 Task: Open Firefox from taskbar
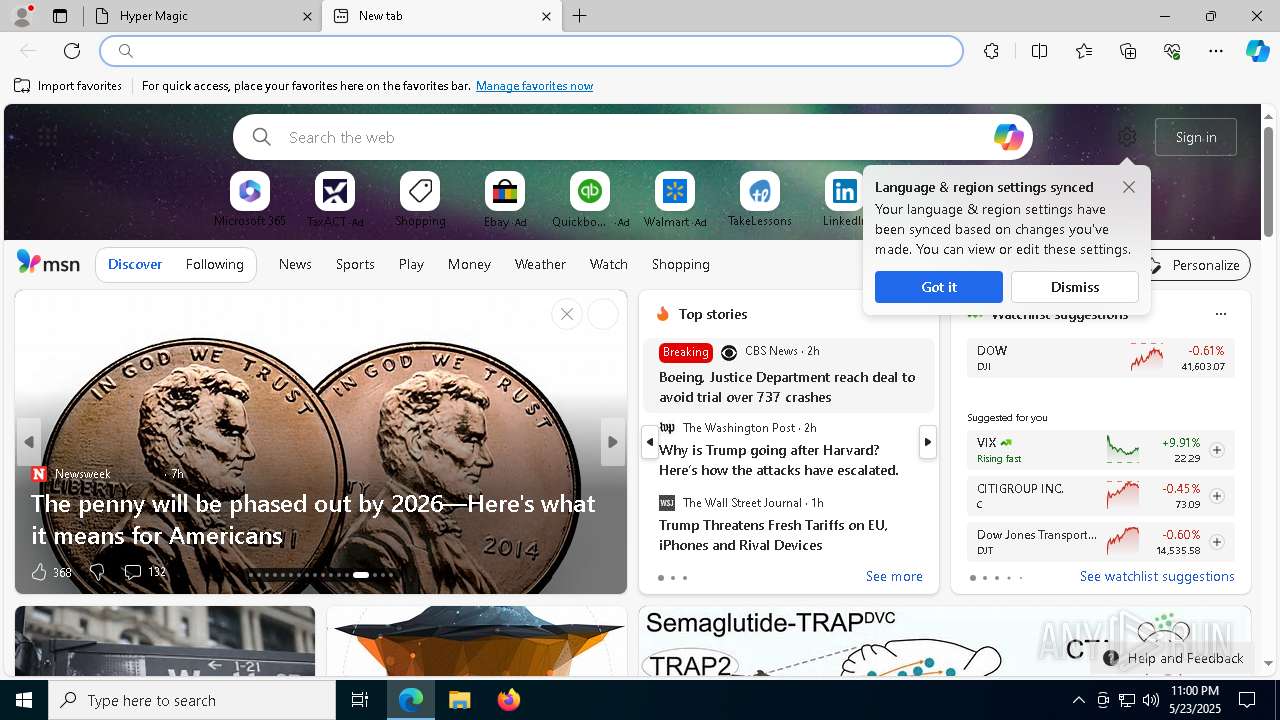click(x=508, y=700)
